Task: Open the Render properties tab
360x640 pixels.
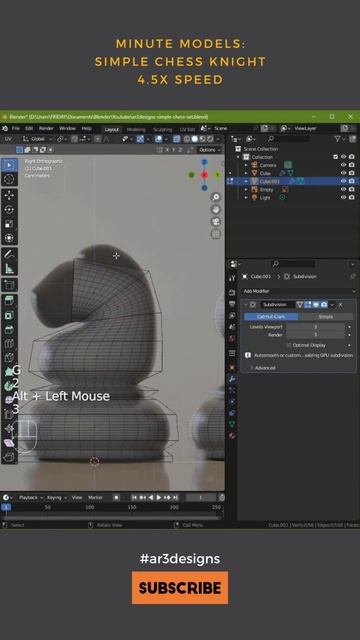Action: 232,293
